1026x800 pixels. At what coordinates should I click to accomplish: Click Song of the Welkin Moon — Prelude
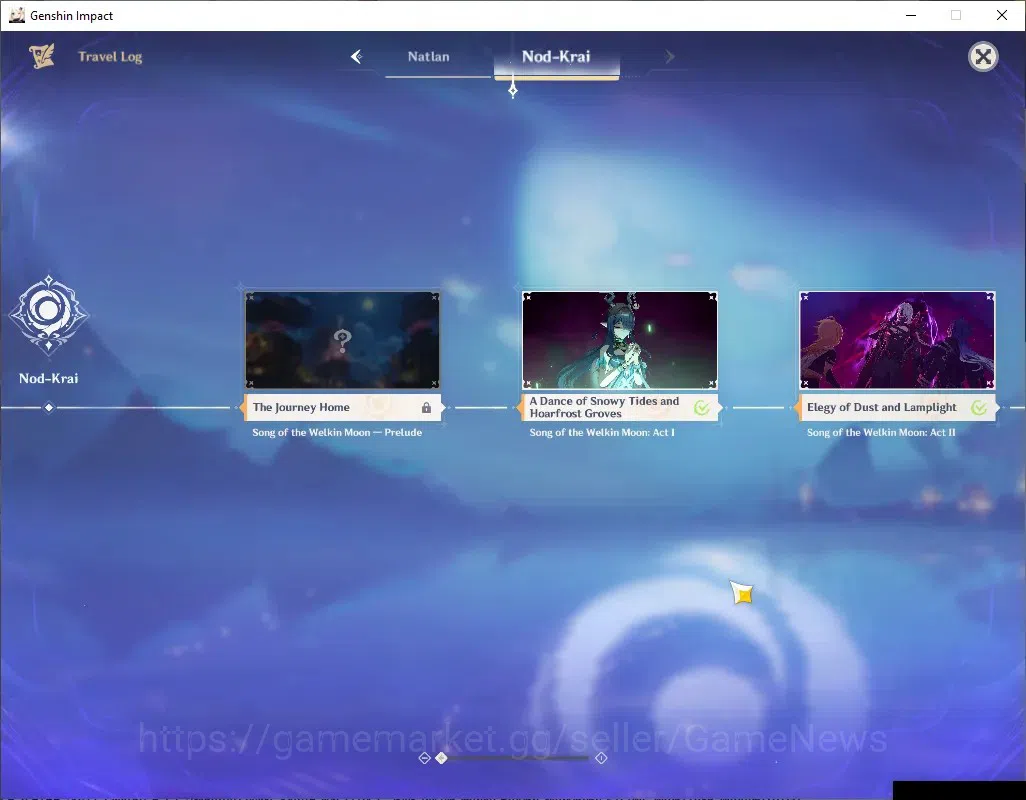pyautogui.click(x=337, y=432)
